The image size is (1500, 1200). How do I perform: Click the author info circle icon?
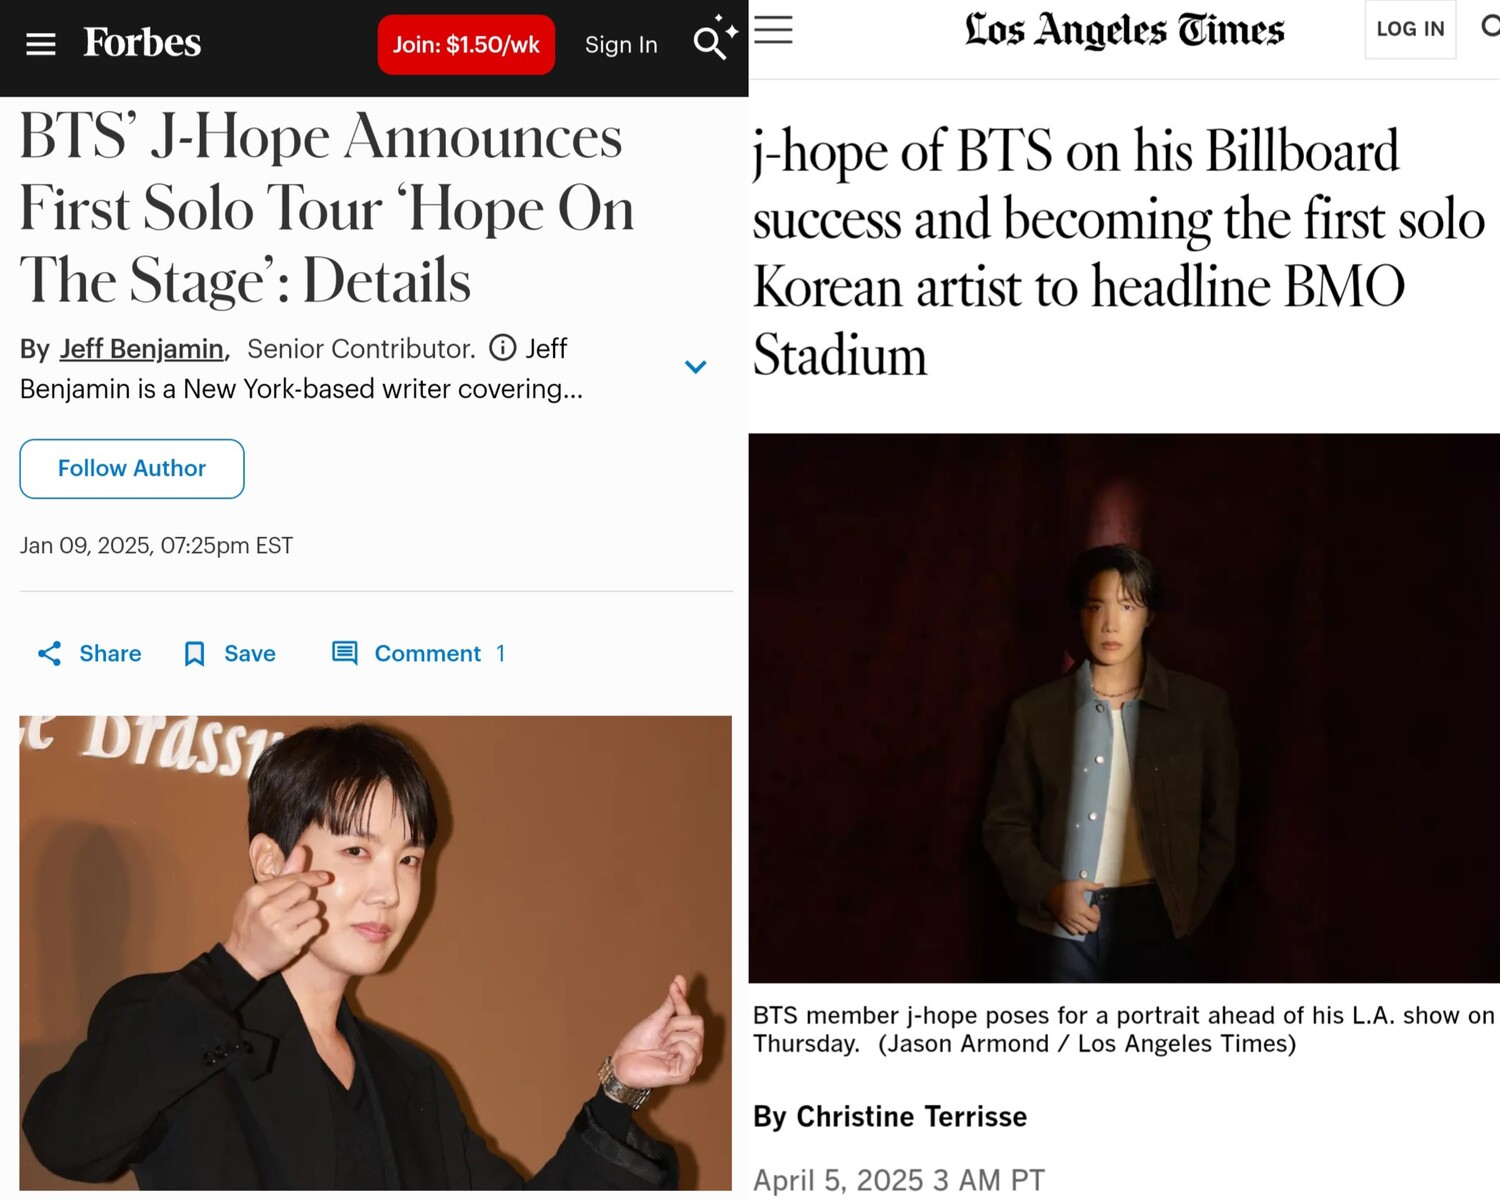click(502, 348)
